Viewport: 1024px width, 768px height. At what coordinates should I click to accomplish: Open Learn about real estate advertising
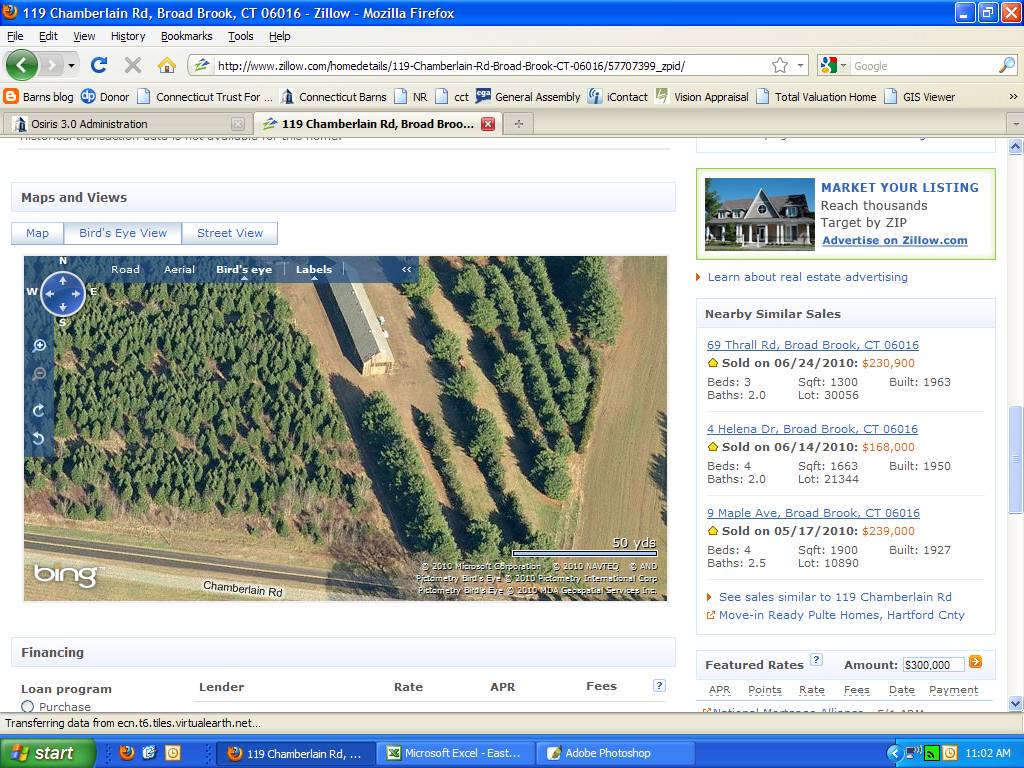coord(807,277)
